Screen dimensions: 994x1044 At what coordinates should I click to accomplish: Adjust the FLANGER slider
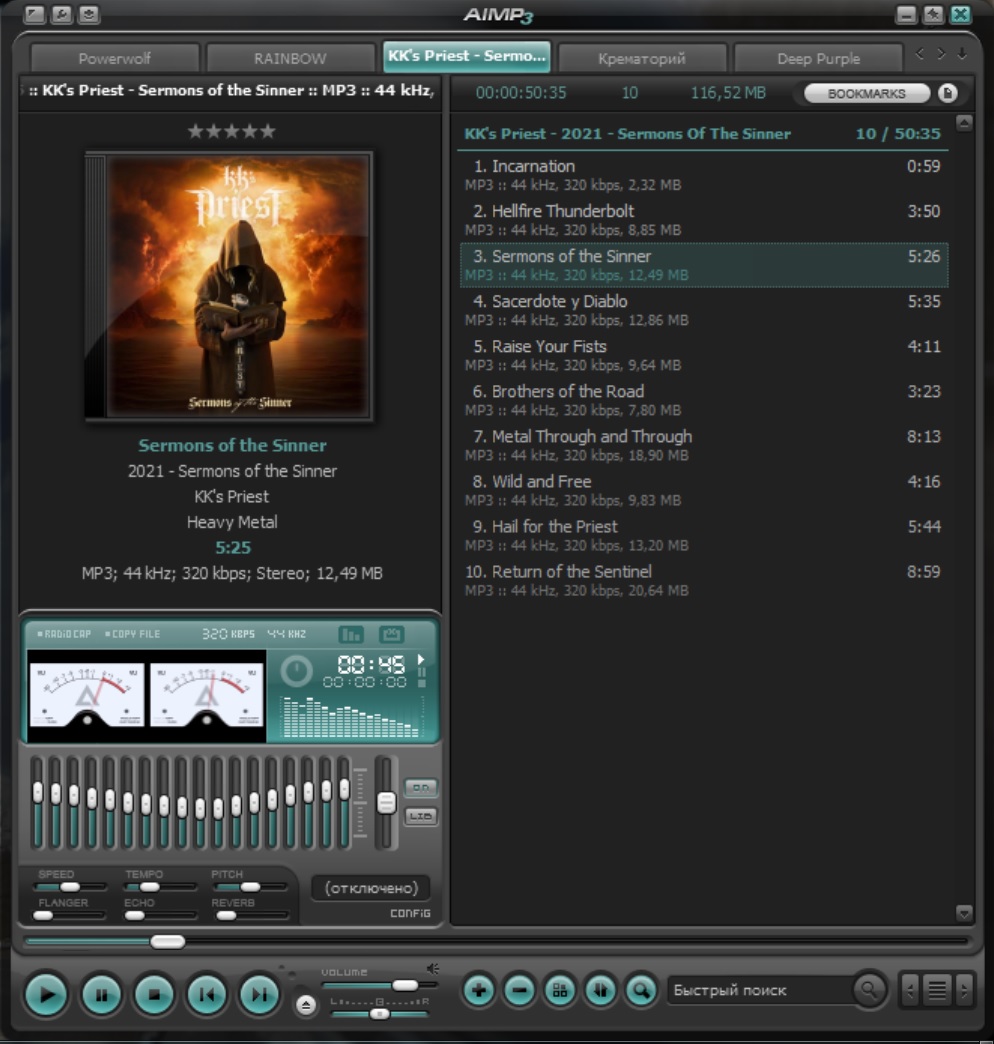70,915
